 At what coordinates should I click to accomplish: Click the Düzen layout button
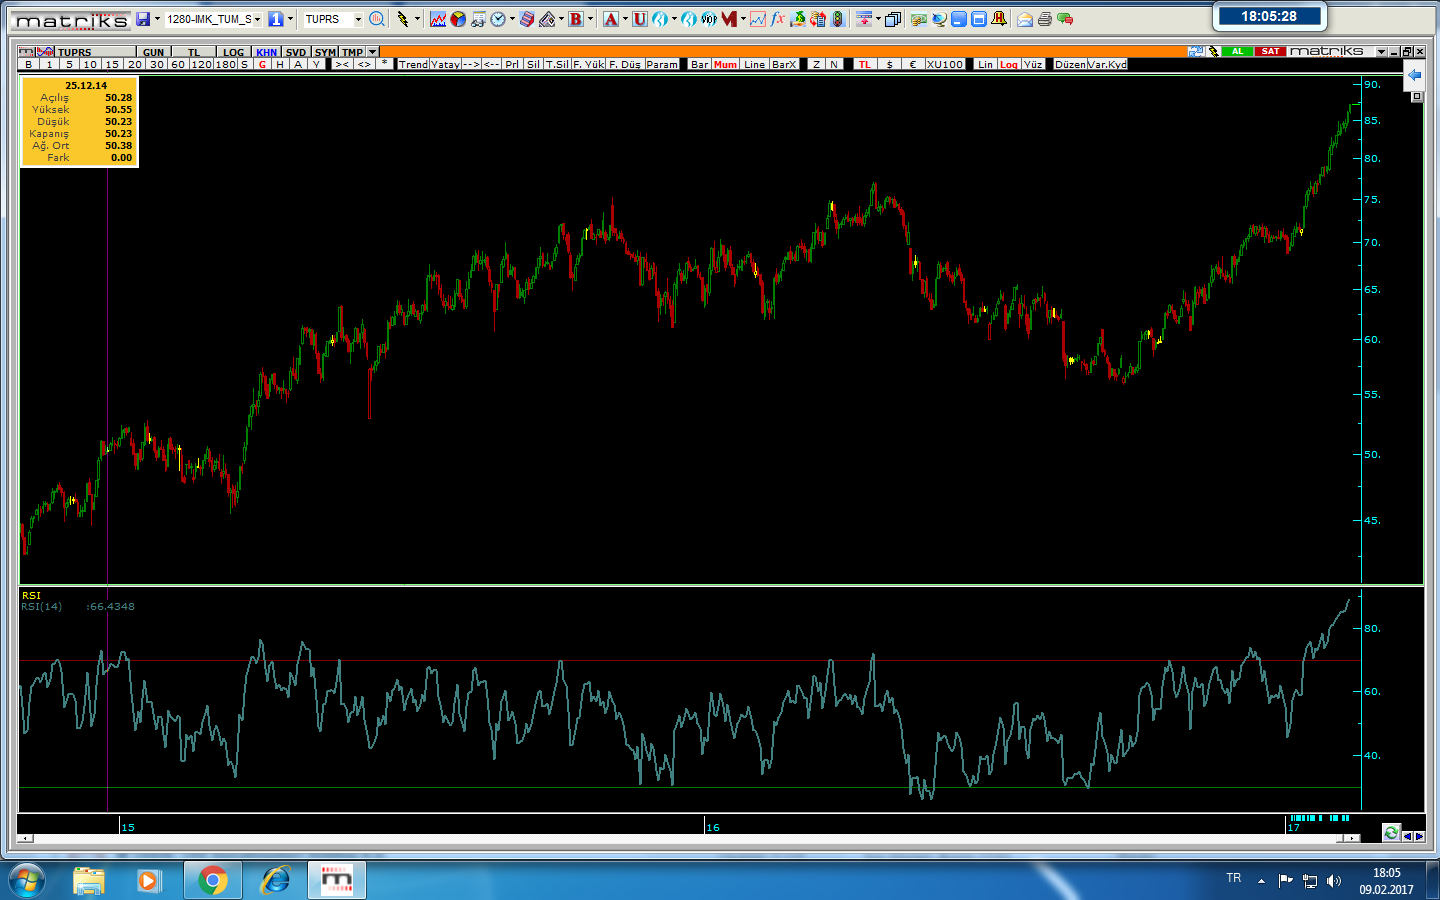[x=1070, y=64]
